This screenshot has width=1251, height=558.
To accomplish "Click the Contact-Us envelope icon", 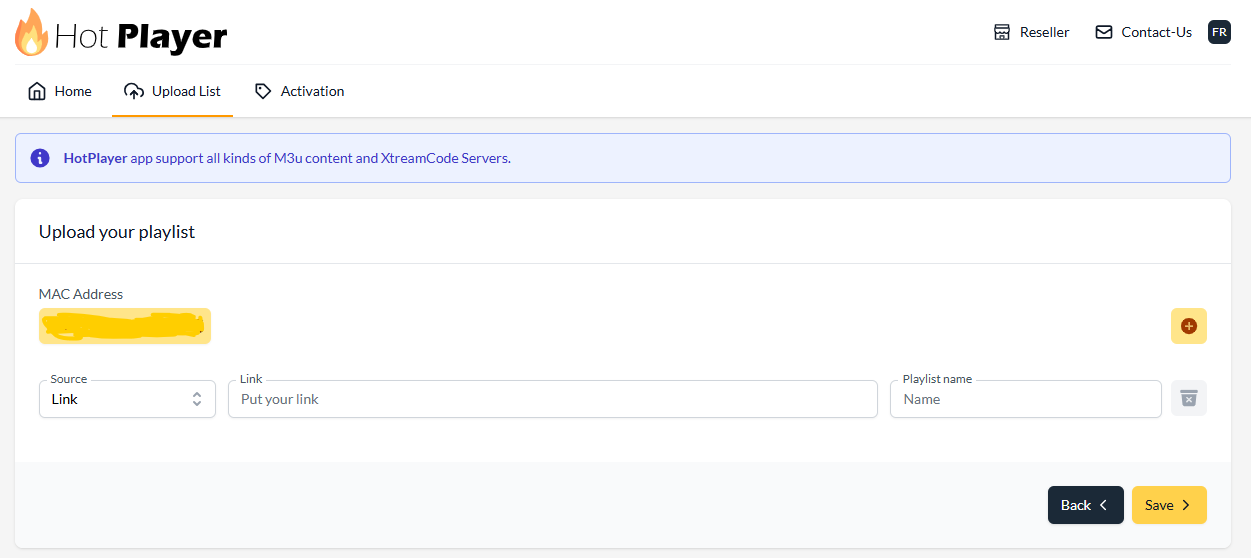I will 1104,32.
